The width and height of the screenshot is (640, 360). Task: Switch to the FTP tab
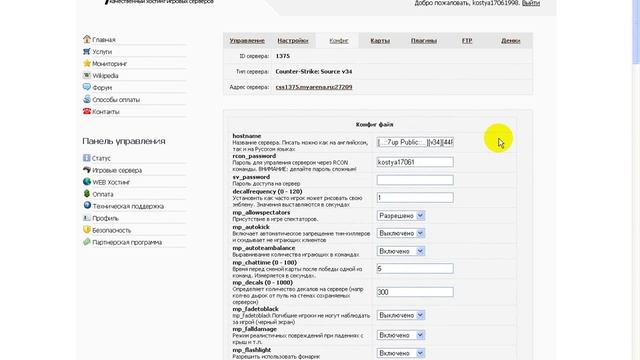467,41
